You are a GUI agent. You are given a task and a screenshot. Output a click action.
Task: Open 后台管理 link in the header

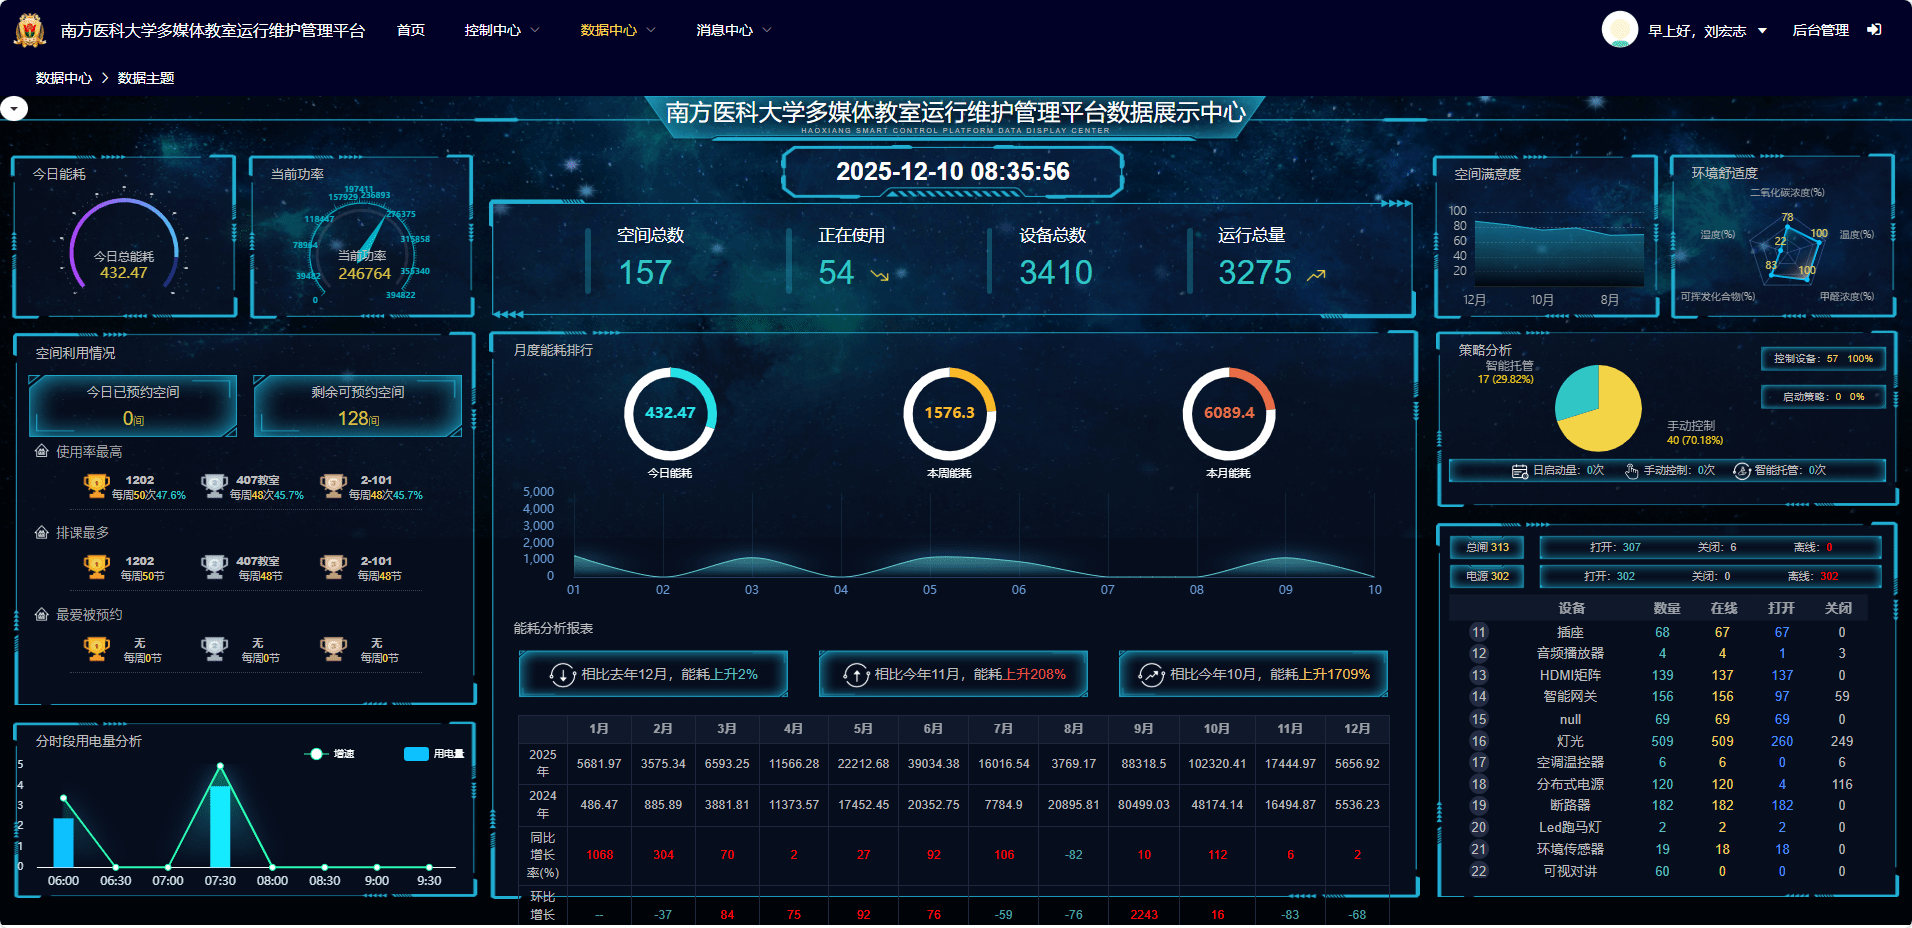point(1820,30)
